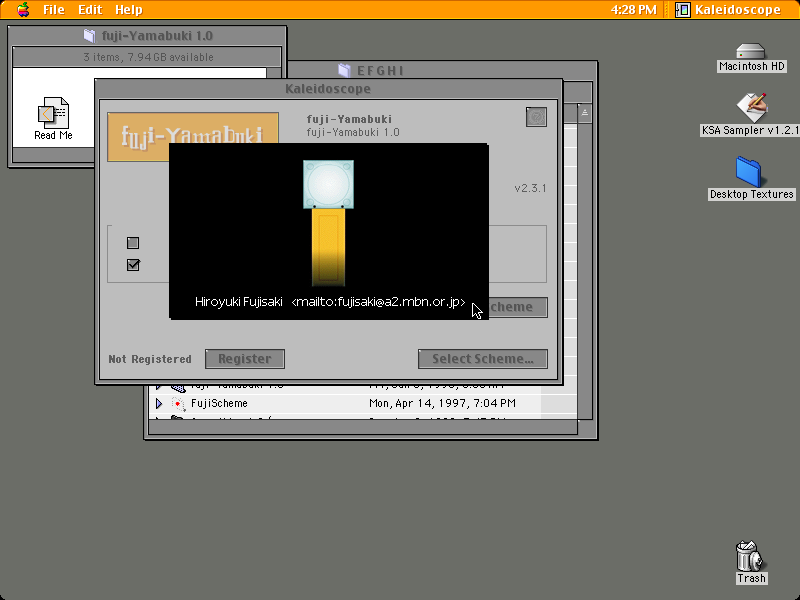Select the FujiScheme name in EFGHI list
This screenshot has height=600, width=800.
click(x=219, y=404)
